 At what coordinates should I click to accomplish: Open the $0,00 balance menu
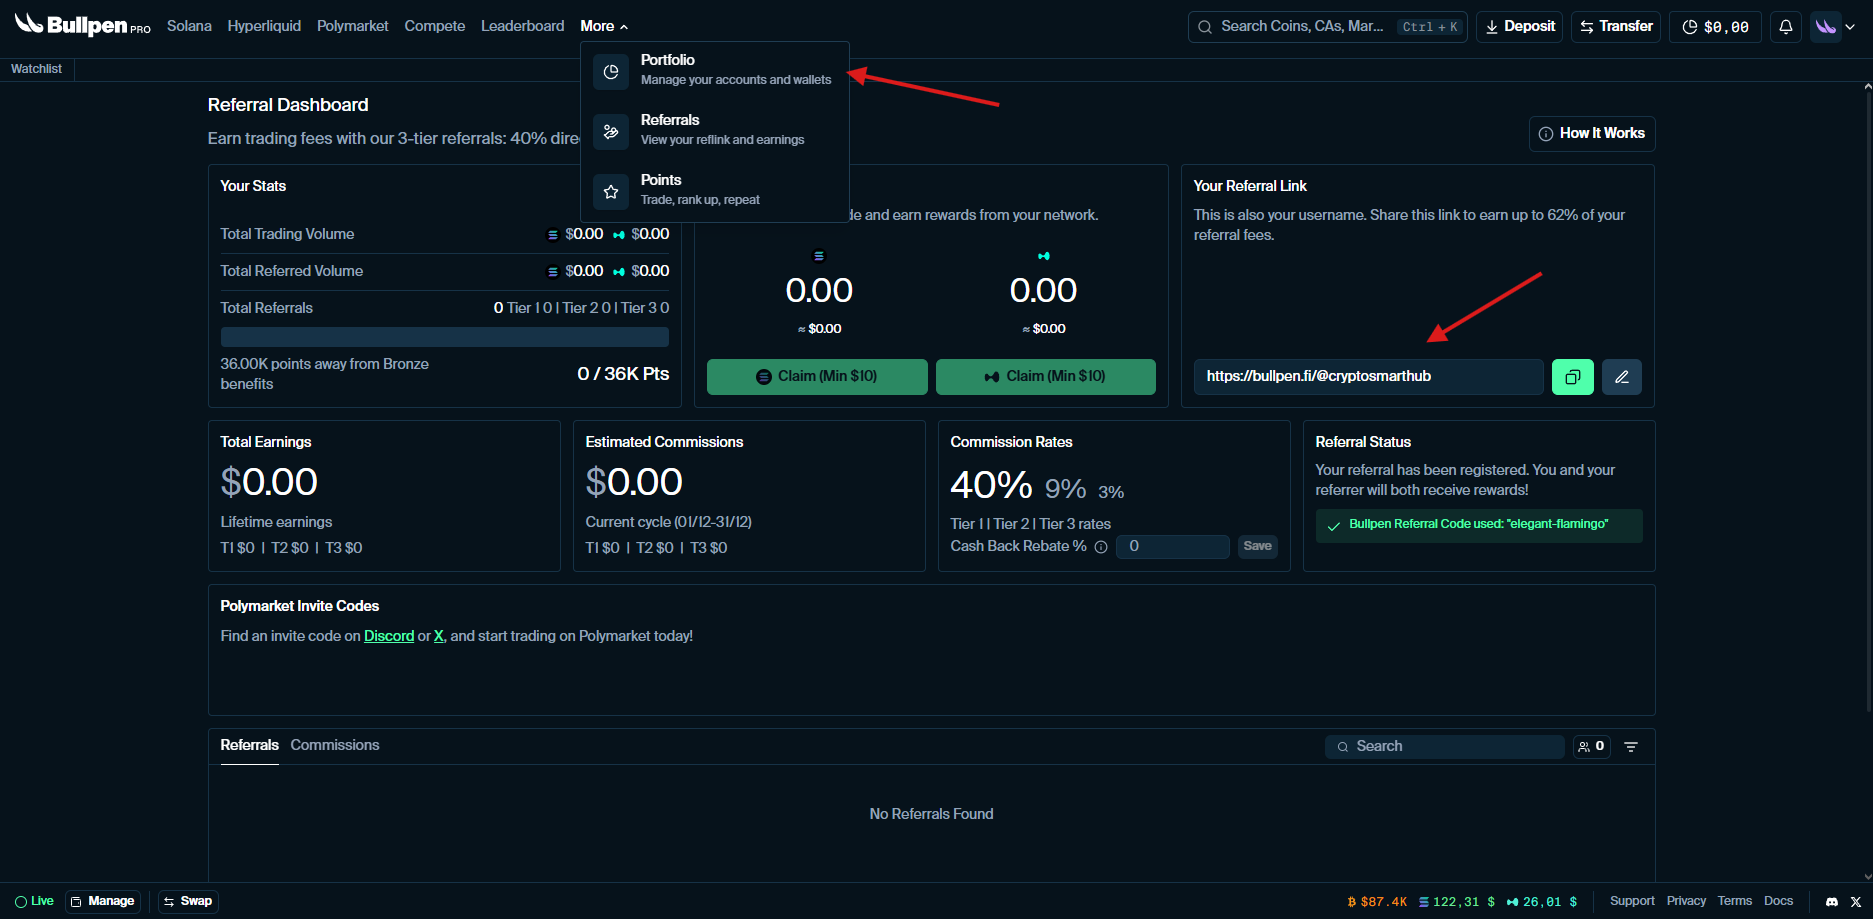(1715, 27)
